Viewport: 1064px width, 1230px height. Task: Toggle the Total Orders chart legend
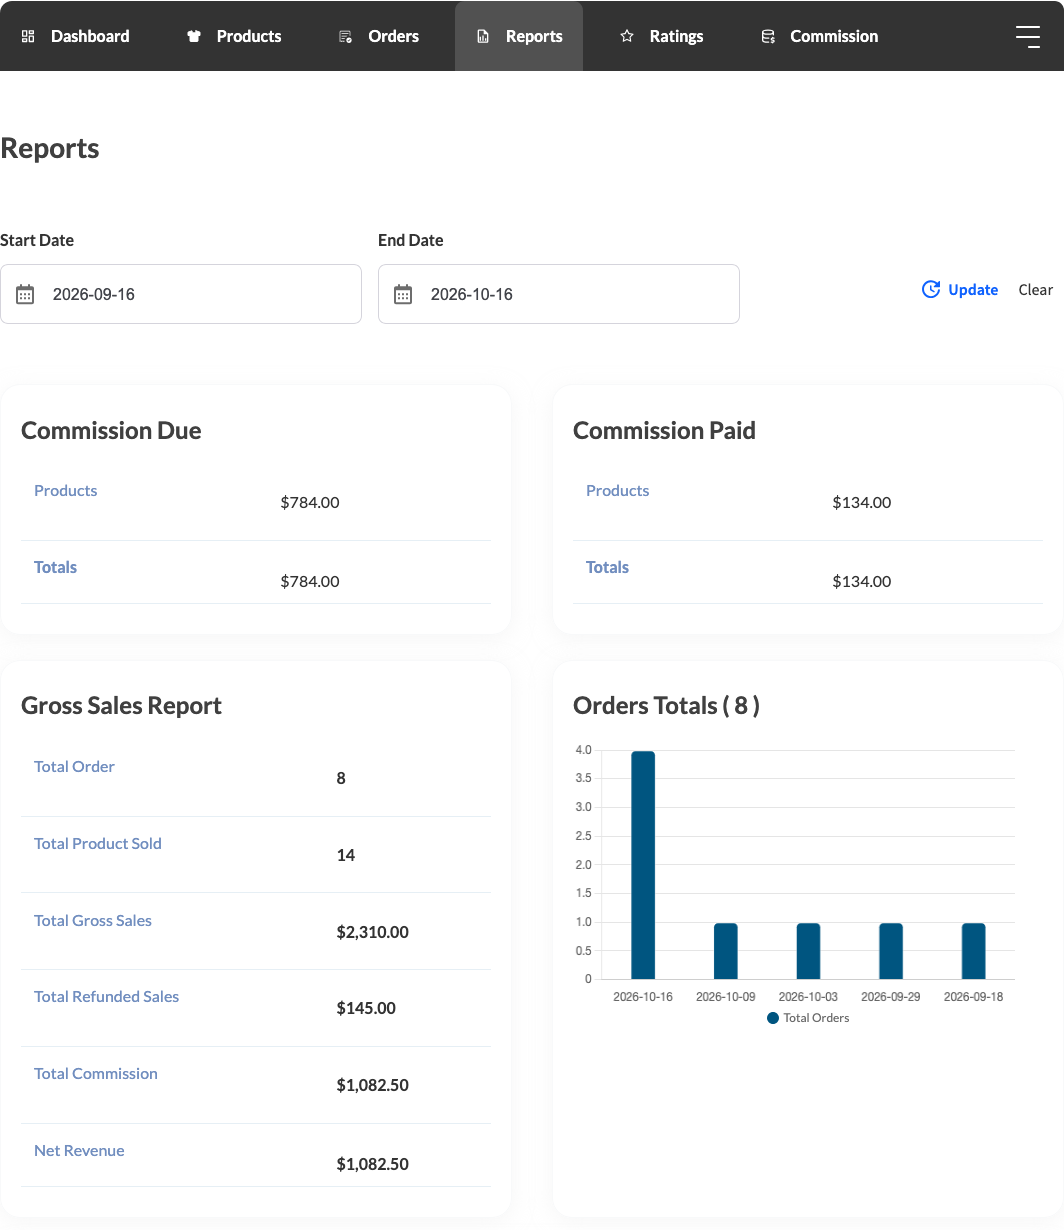[808, 1018]
